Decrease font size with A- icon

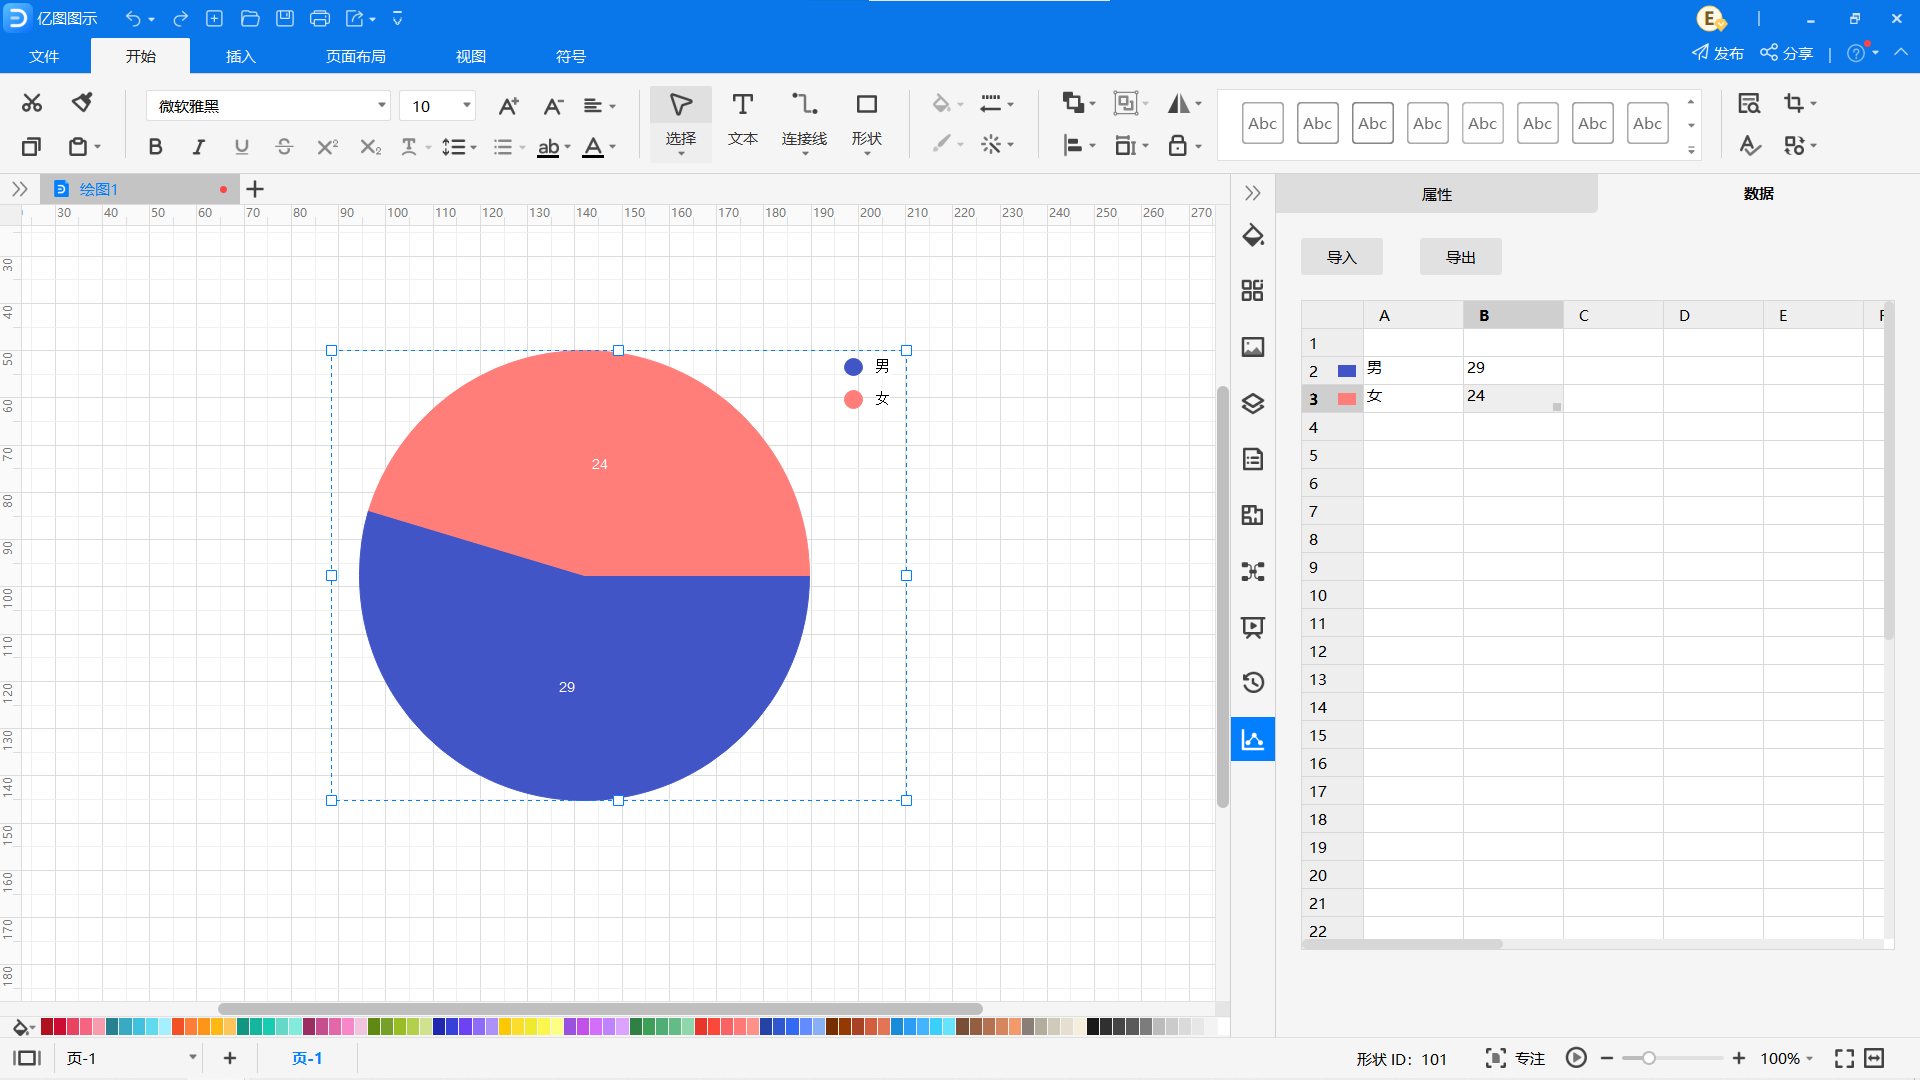coord(553,106)
